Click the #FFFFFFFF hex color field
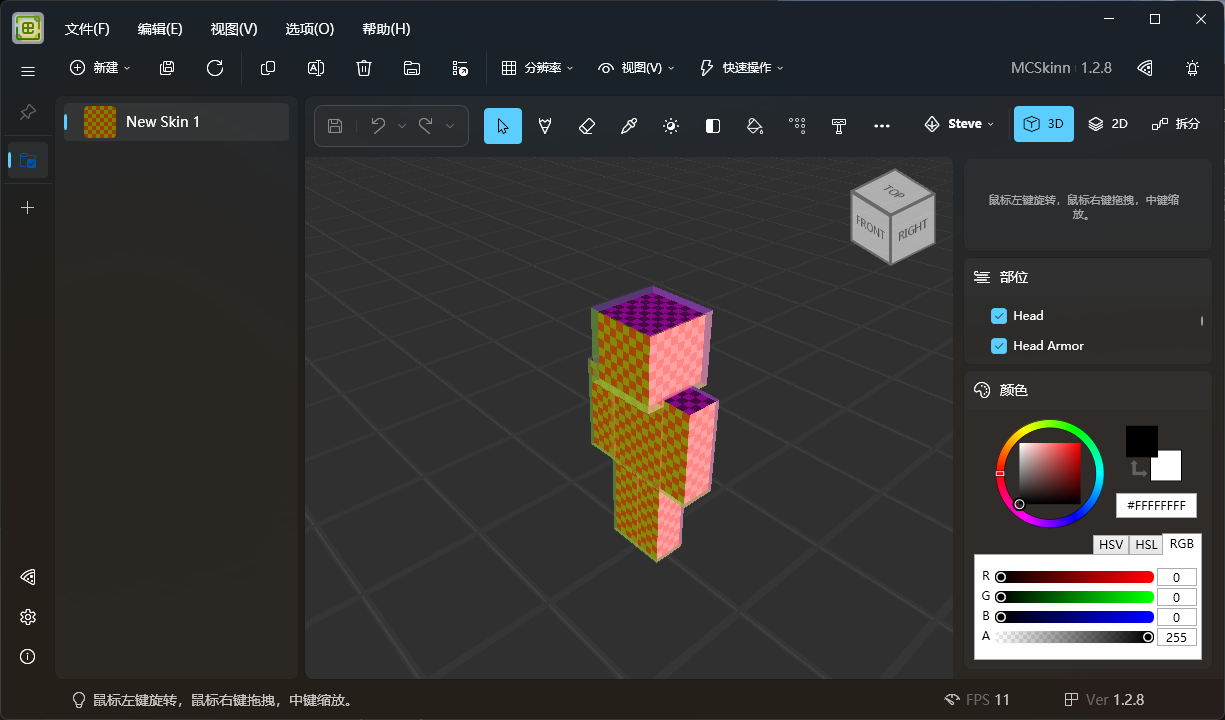 click(1156, 506)
